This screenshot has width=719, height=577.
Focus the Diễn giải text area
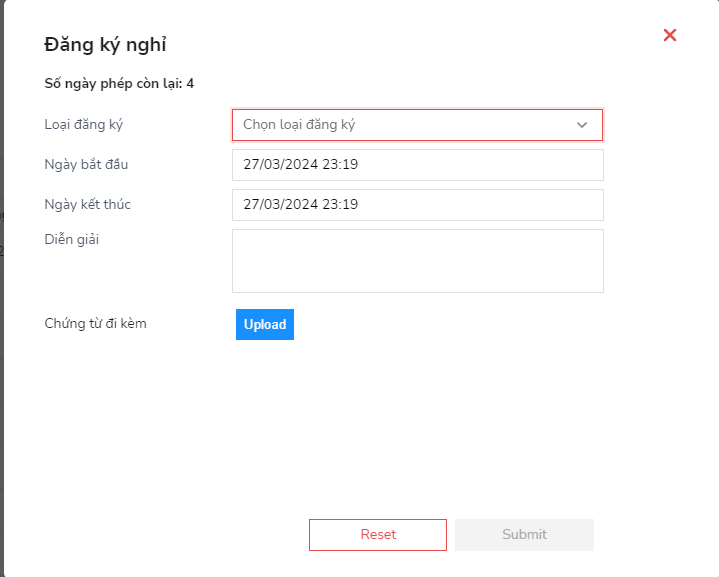[x=417, y=261]
